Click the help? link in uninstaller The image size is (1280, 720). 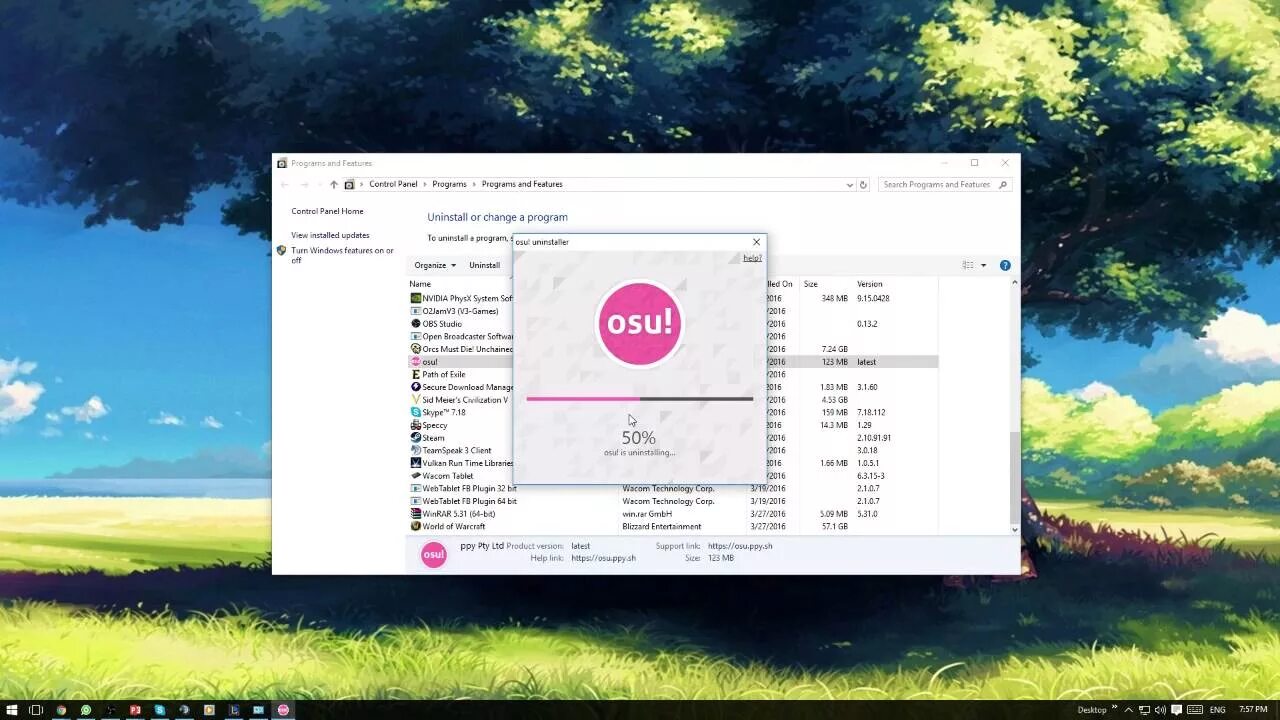click(x=752, y=258)
